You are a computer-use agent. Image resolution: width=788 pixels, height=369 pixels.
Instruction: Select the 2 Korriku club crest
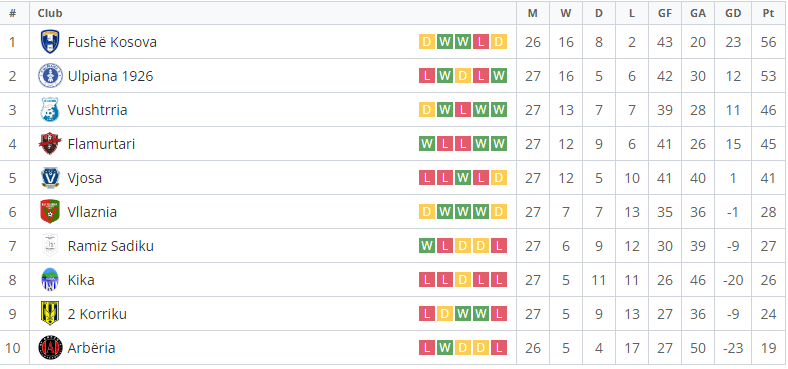tap(50, 314)
